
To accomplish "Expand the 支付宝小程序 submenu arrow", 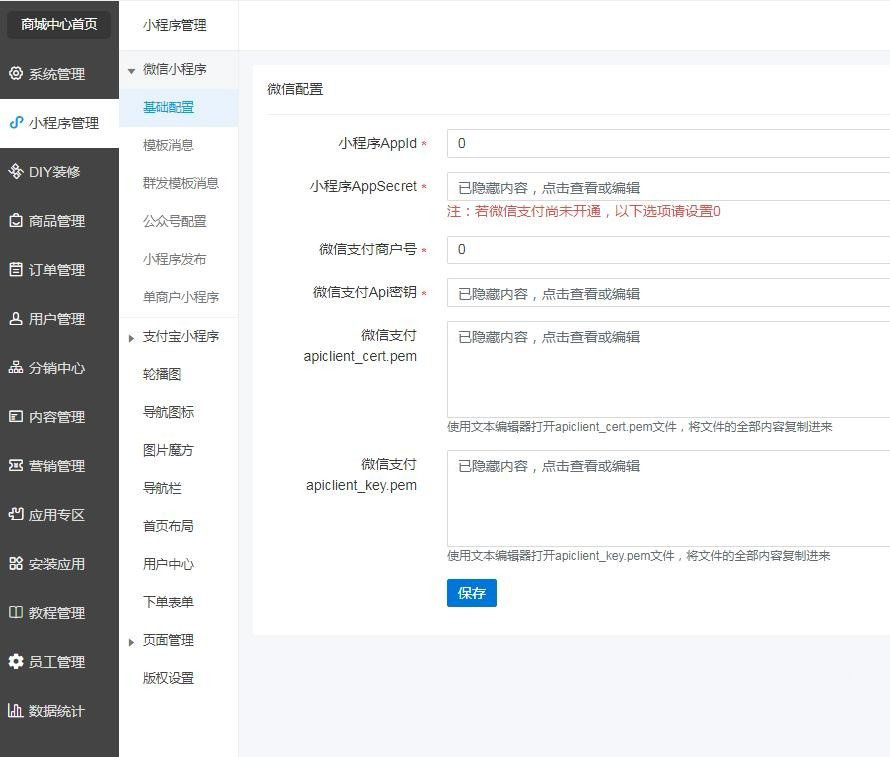I will [x=131, y=338].
